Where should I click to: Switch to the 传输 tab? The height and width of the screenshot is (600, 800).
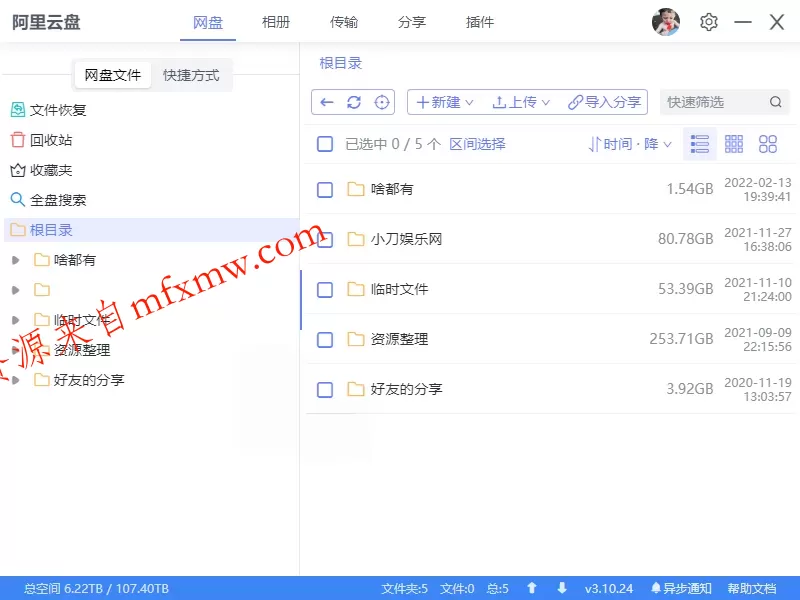(x=344, y=22)
